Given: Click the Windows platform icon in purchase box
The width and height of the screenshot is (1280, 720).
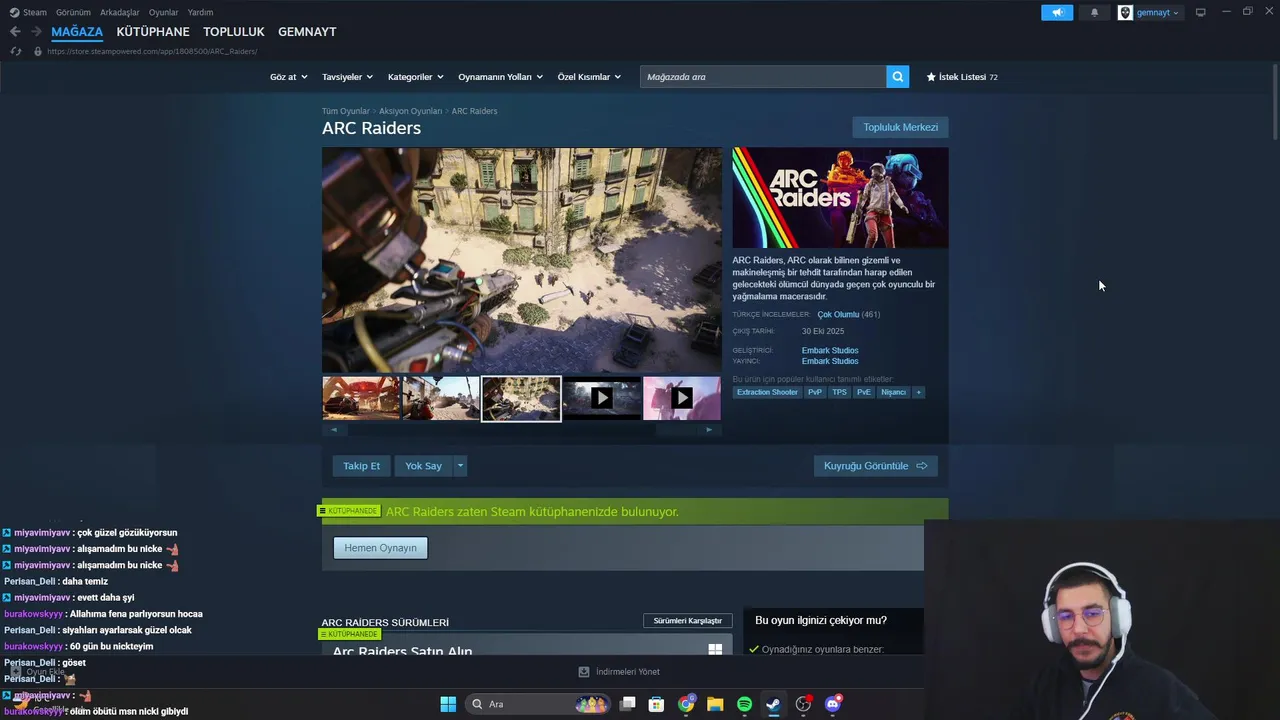Looking at the screenshot, I should [715, 650].
